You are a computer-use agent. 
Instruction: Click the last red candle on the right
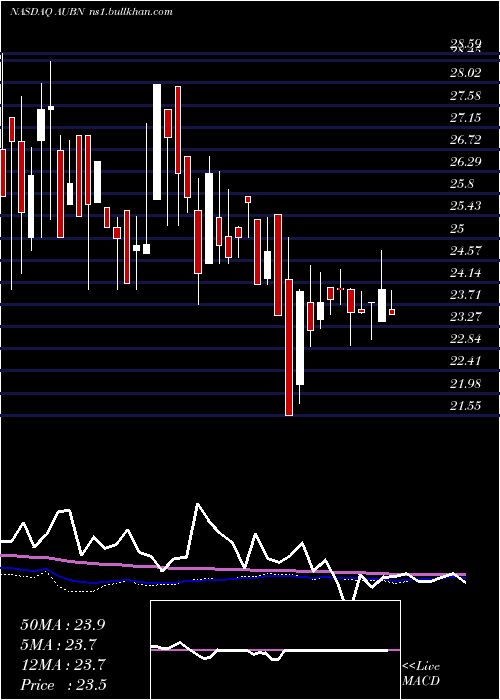coord(392,312)
